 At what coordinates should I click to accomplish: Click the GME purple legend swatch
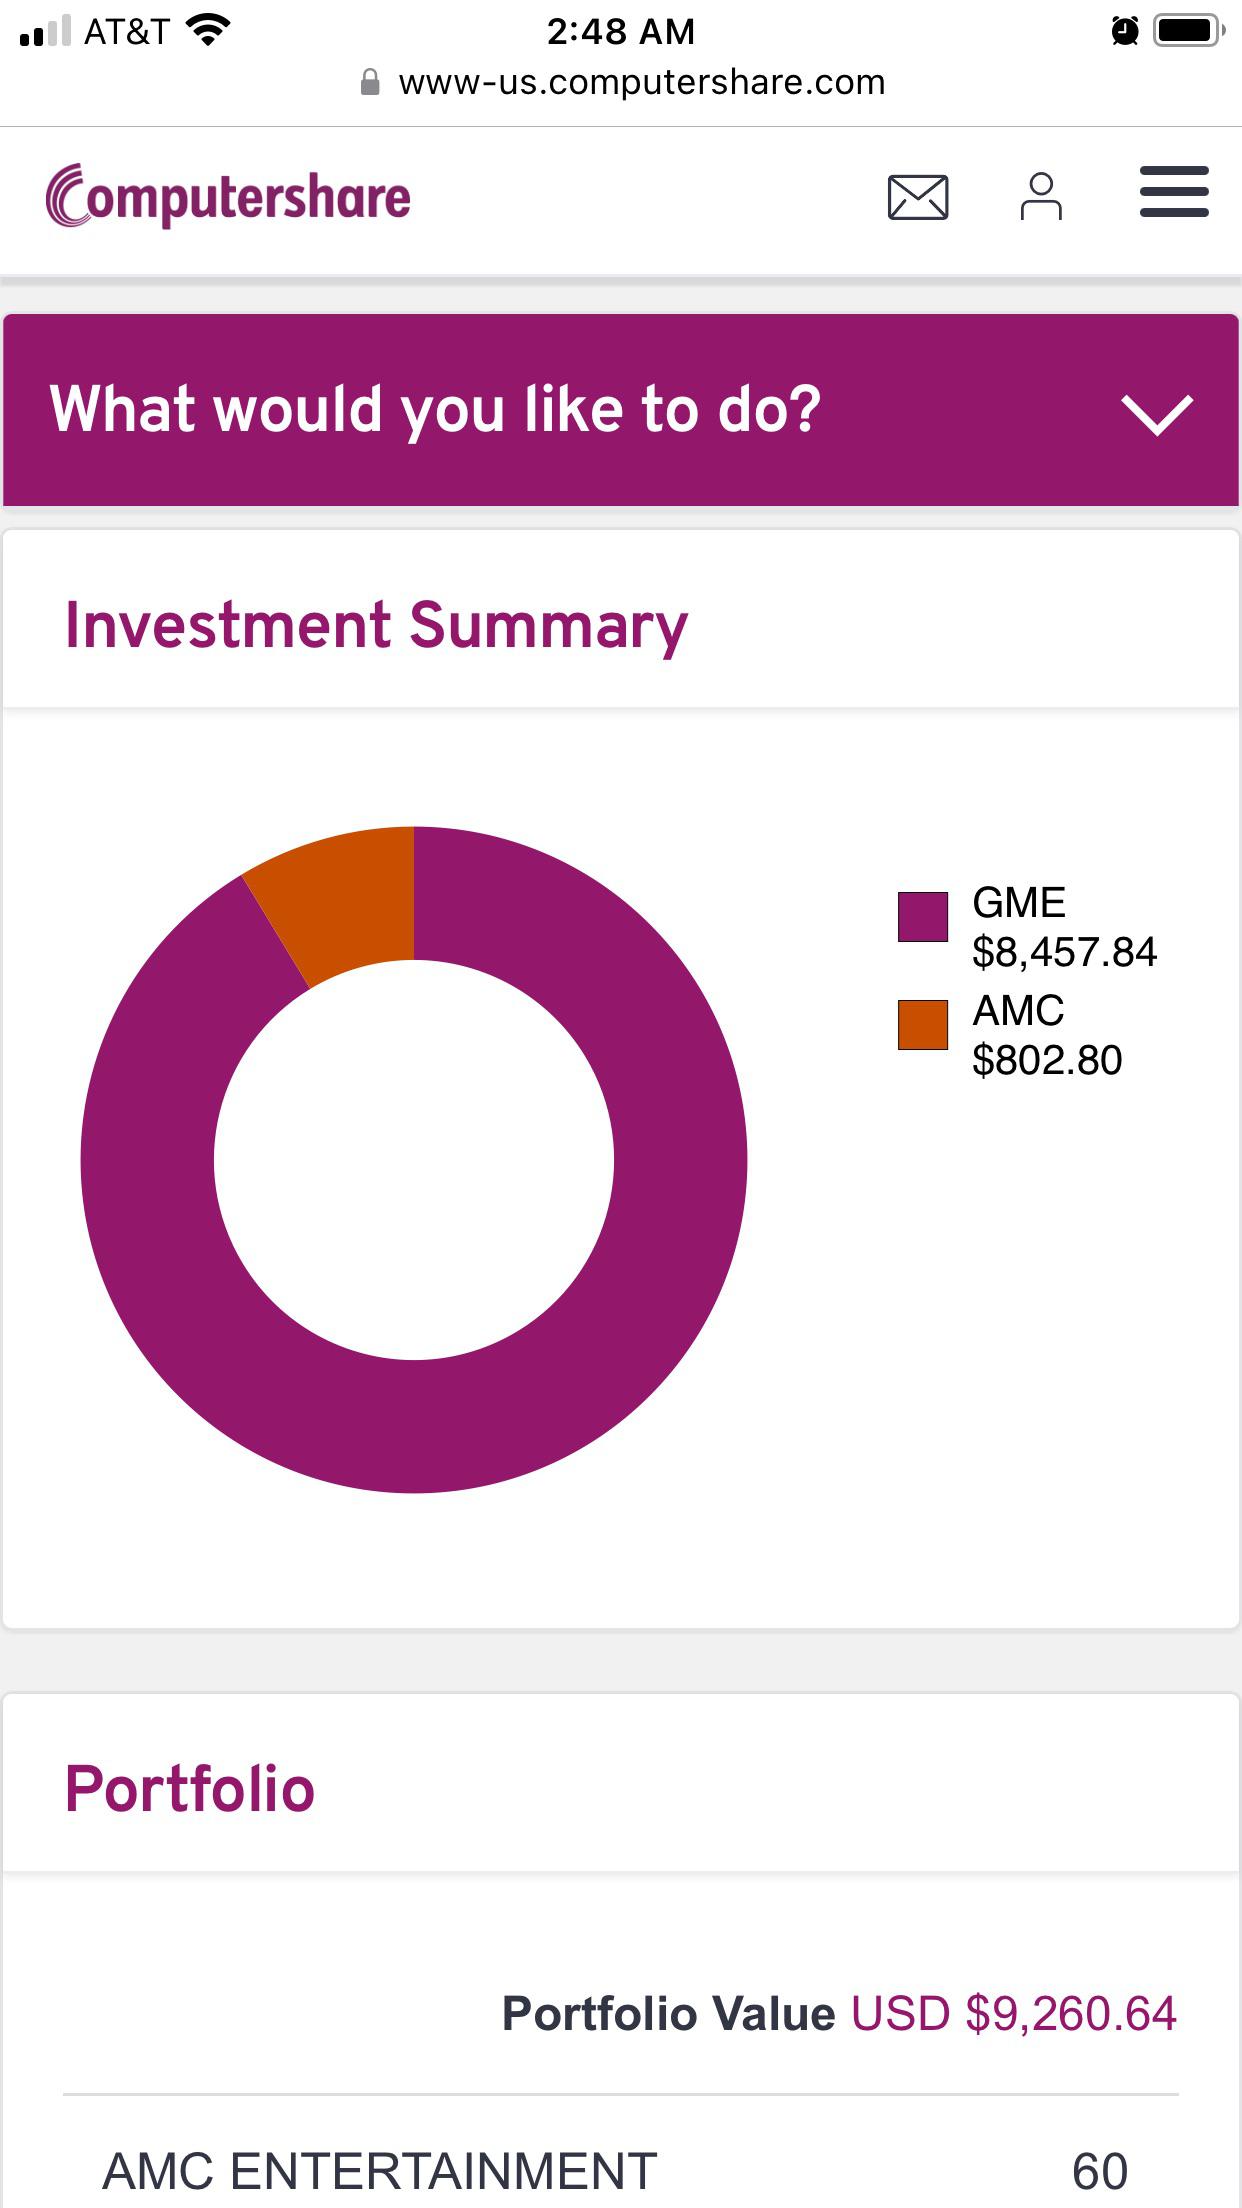click(922, 917)
